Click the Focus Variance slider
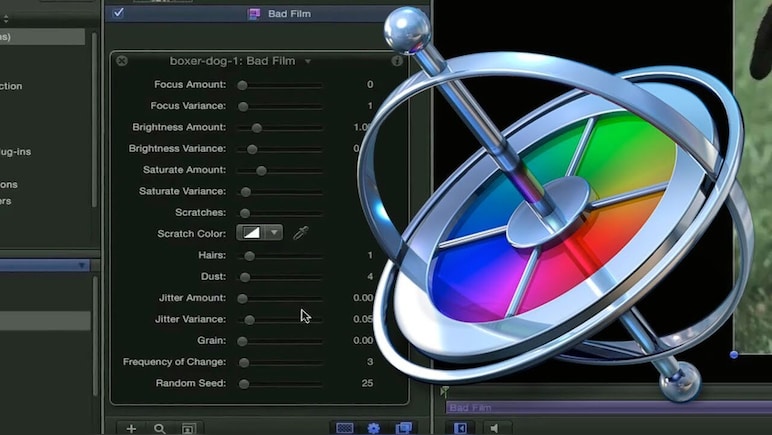This screenshot has height=435, width=772. point(280,106)
